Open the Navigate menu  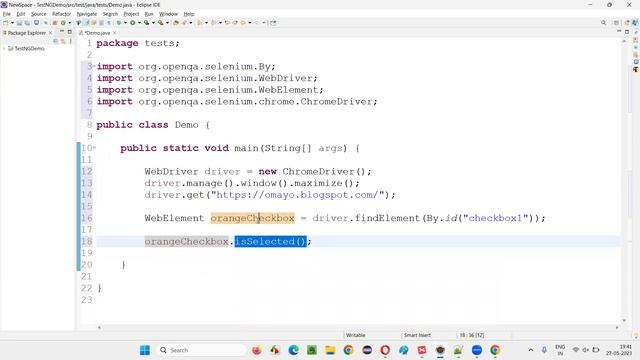(87, 14)
